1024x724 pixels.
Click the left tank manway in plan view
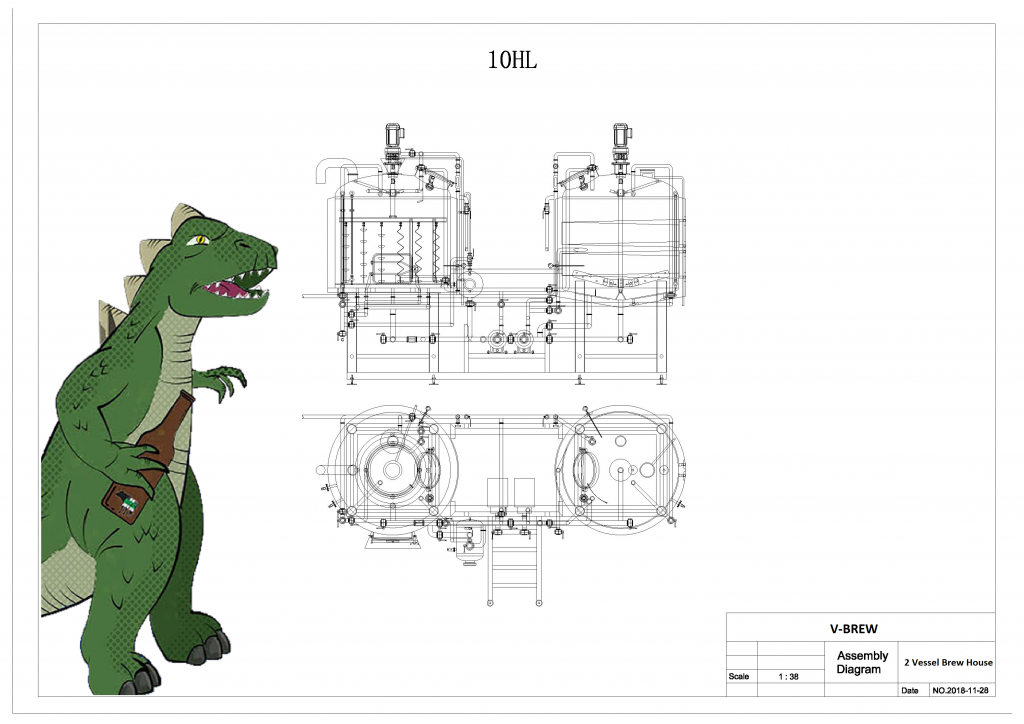(428, 470)
